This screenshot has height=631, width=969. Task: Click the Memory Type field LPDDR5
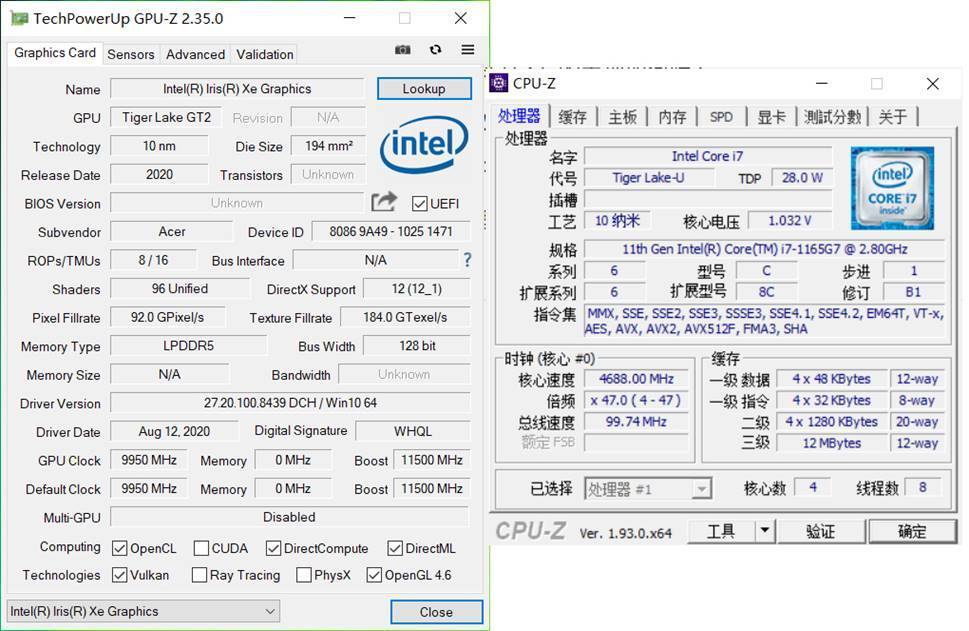pos(188,346)
